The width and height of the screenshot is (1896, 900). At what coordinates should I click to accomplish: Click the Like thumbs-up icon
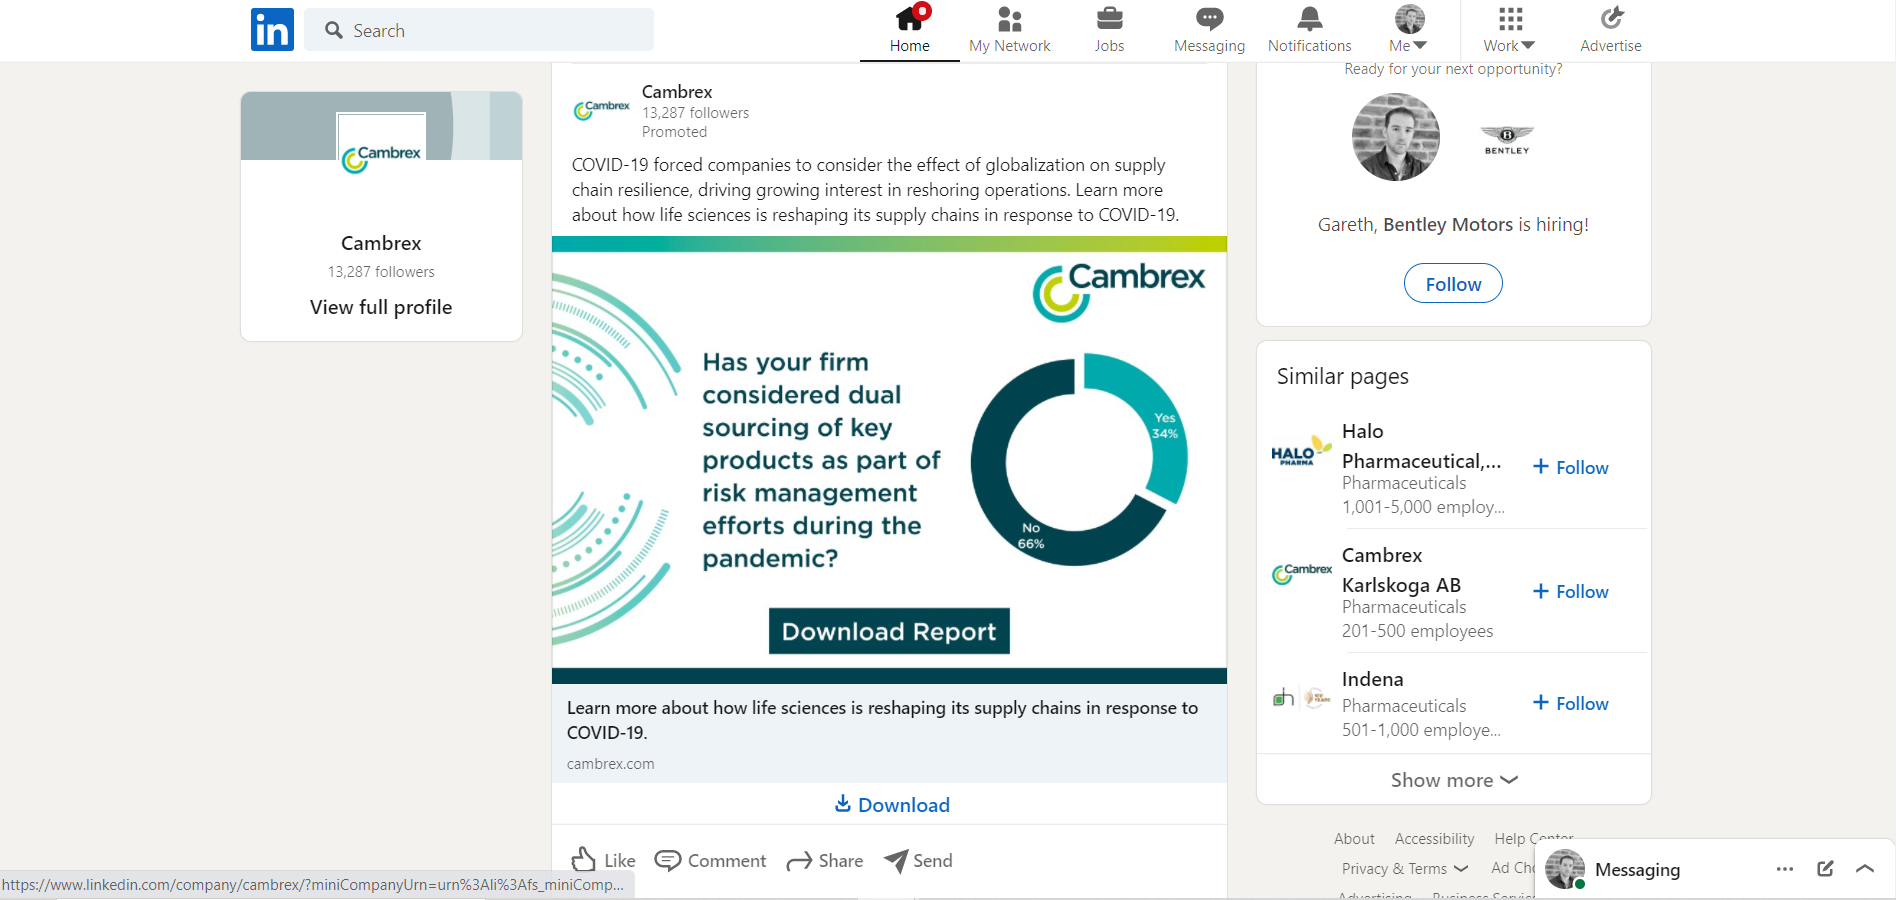[584, 860]
